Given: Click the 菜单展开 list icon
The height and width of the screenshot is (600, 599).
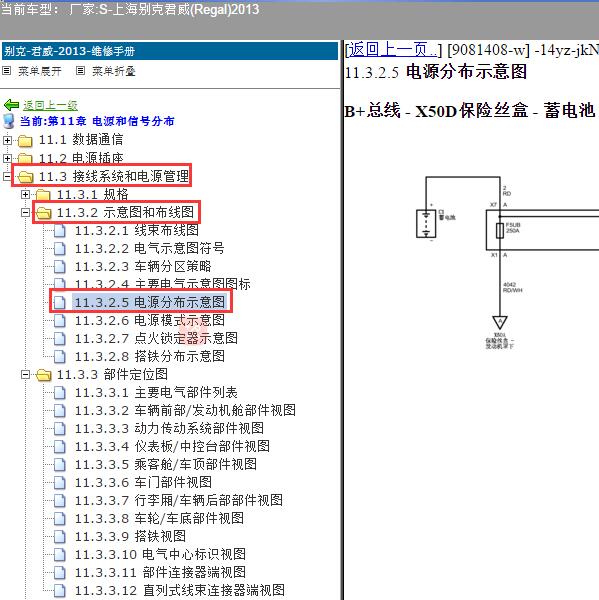Looking at the screenshot, I should 7,70.
